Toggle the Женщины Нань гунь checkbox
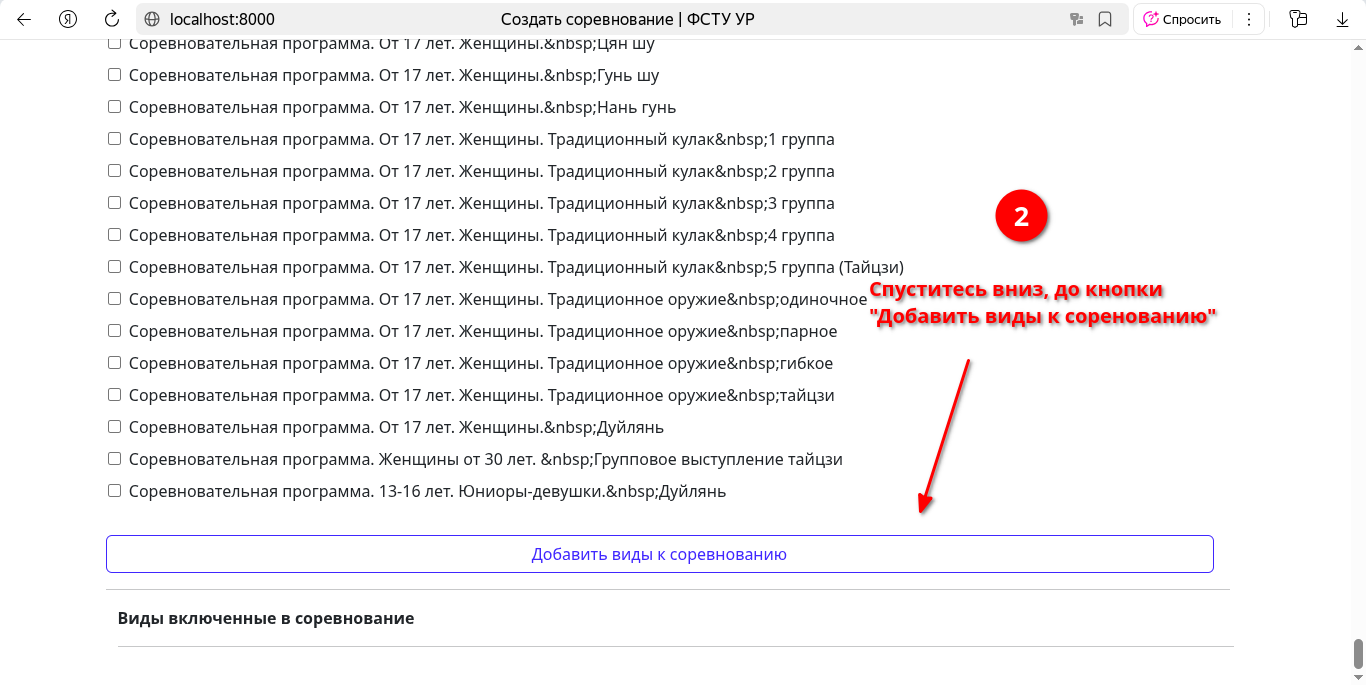Image resolution: width=1366 pixels, height=685 pixels. pyautogui.click(x=114, y=107)
